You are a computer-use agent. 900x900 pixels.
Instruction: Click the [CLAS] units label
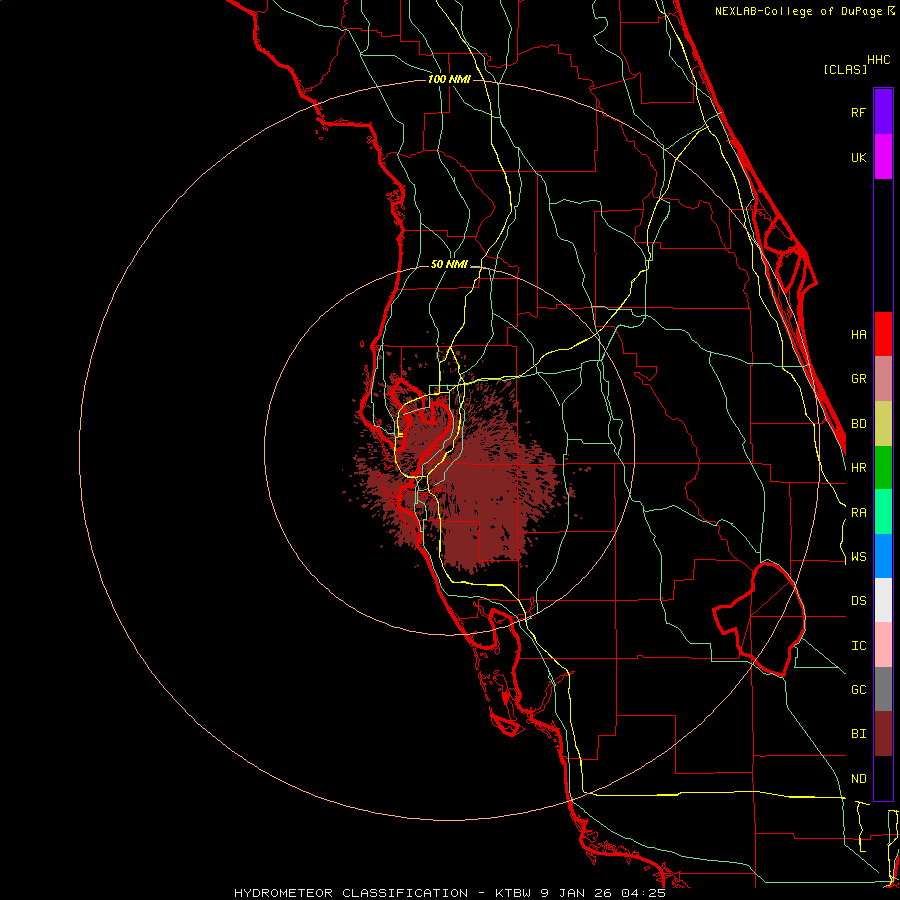tap(844, 69)
